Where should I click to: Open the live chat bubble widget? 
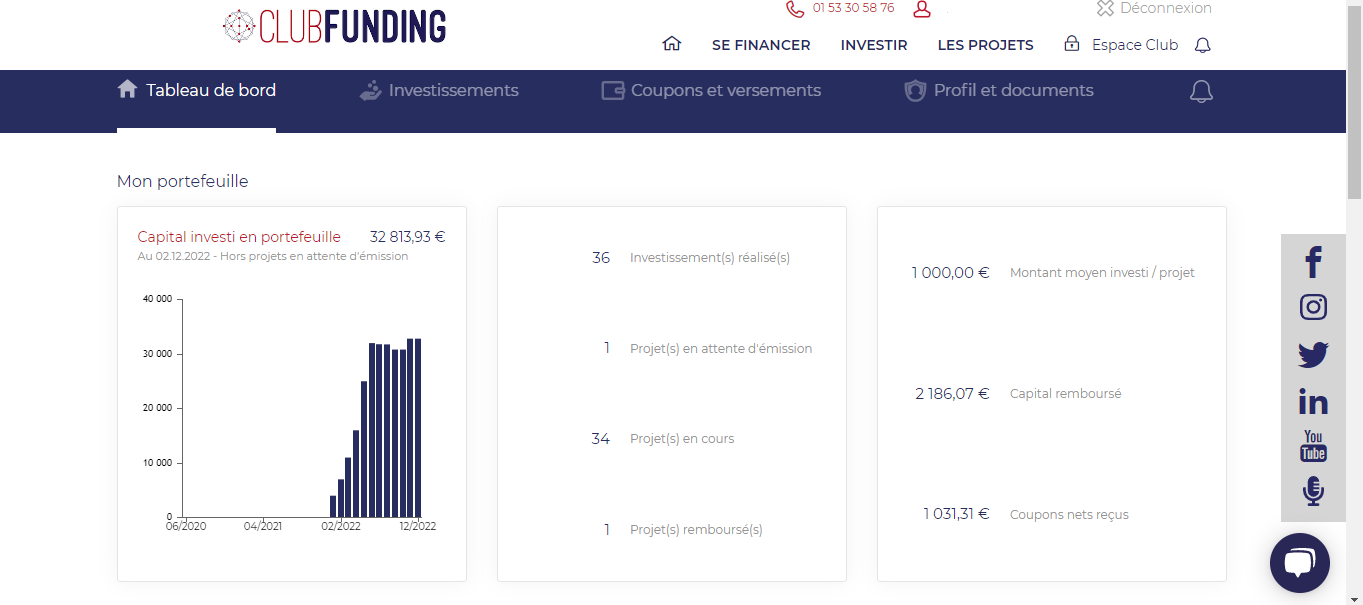tap(1299, 563)
